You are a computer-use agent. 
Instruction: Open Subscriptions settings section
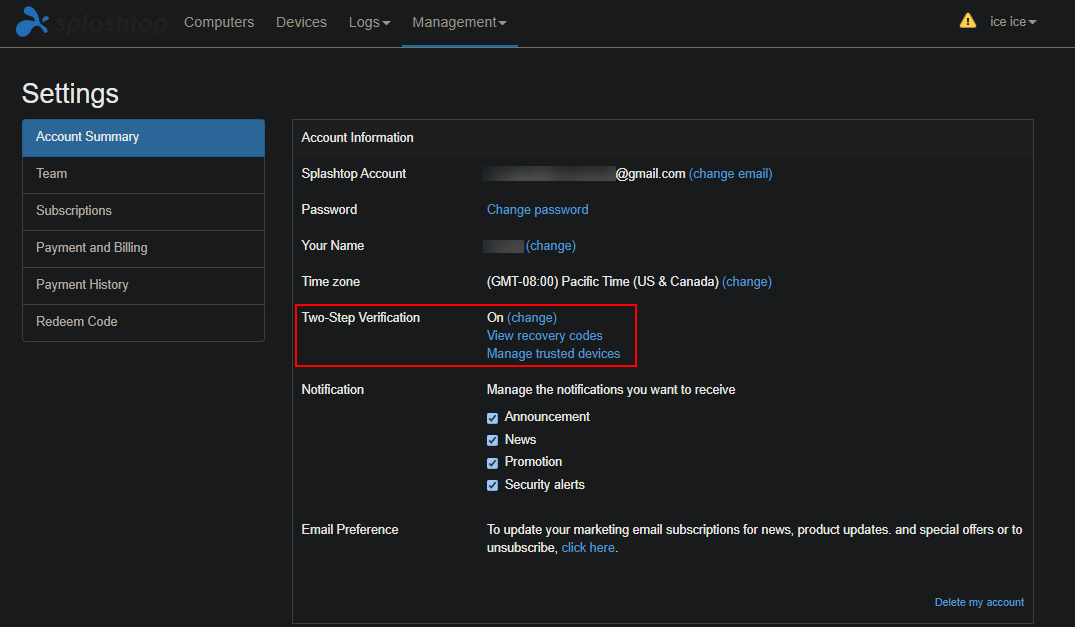pos(143,211)
